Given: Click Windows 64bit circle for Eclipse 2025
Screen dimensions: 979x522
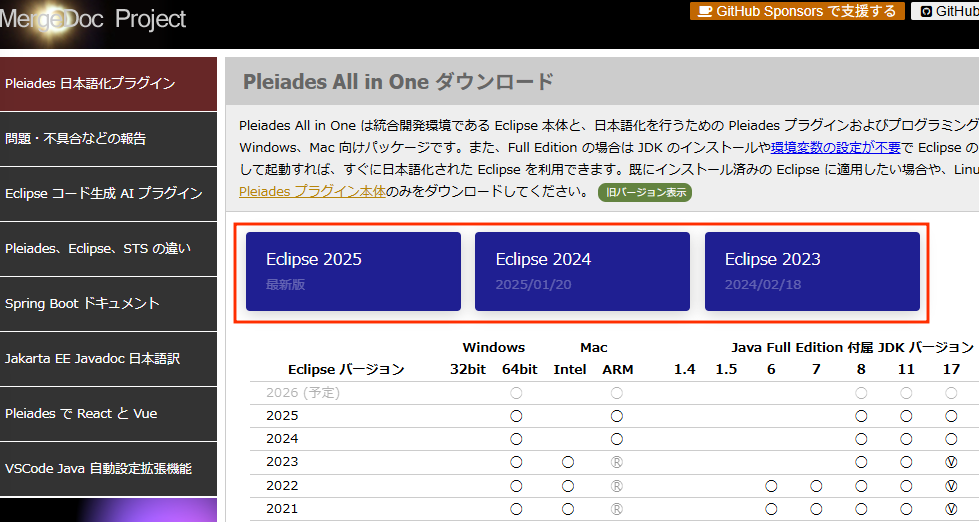Looking at the screenshot, I should (517, 416).
